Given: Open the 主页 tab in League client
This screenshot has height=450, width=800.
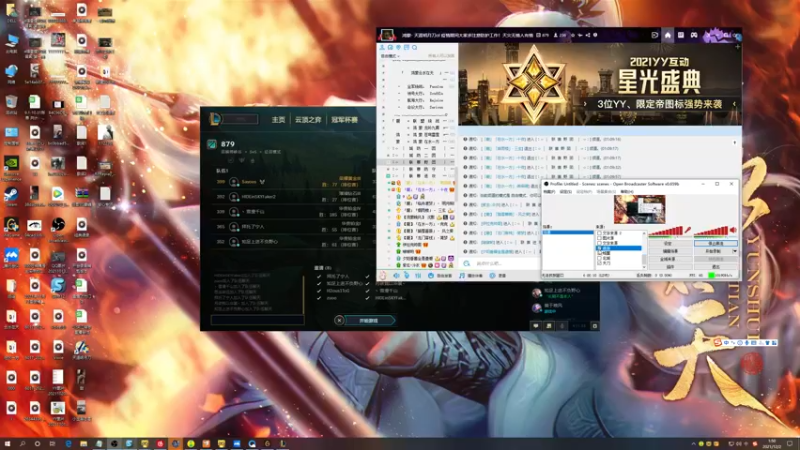Looking at the screenshot, I should [x=278, y=120].
